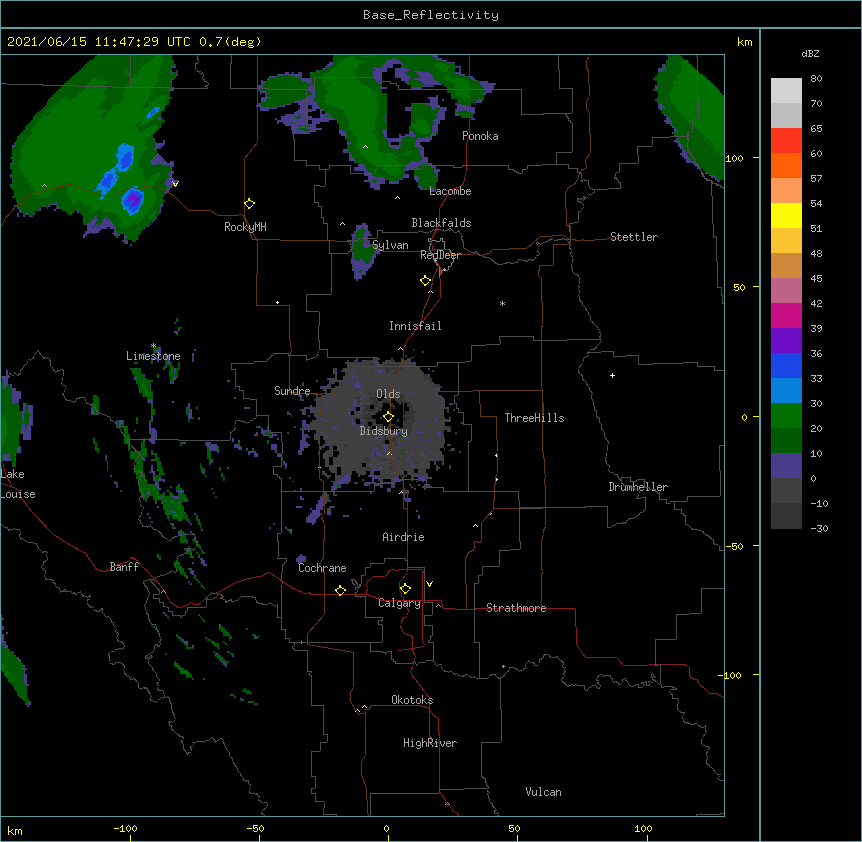Viewport: 862px width, 842px height.
Task: Select the radar site diamond between Olds and Didsbury
Action: pyautogui.click(x=388, y=417)
